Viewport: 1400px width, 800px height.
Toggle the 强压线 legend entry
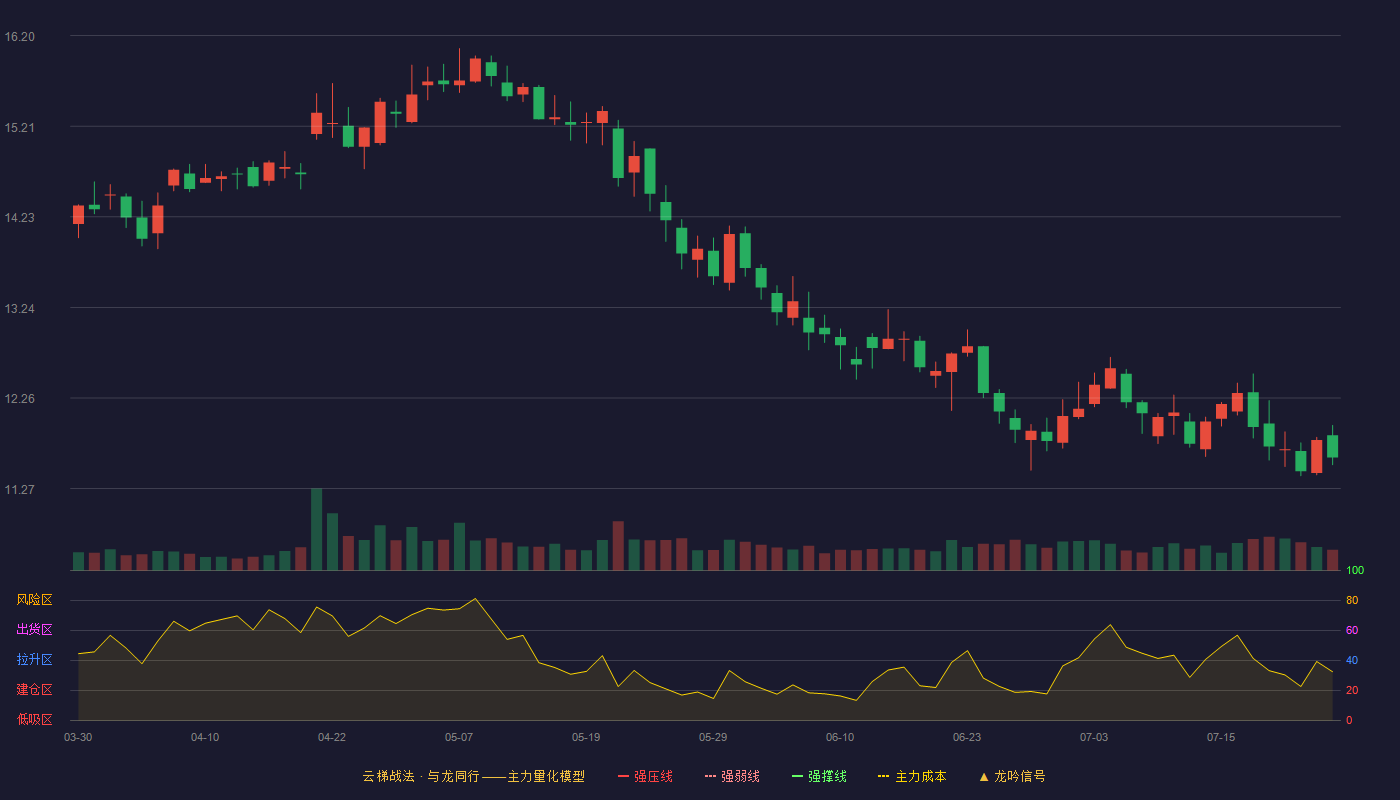pyautogui.click(x=645, y=776)
